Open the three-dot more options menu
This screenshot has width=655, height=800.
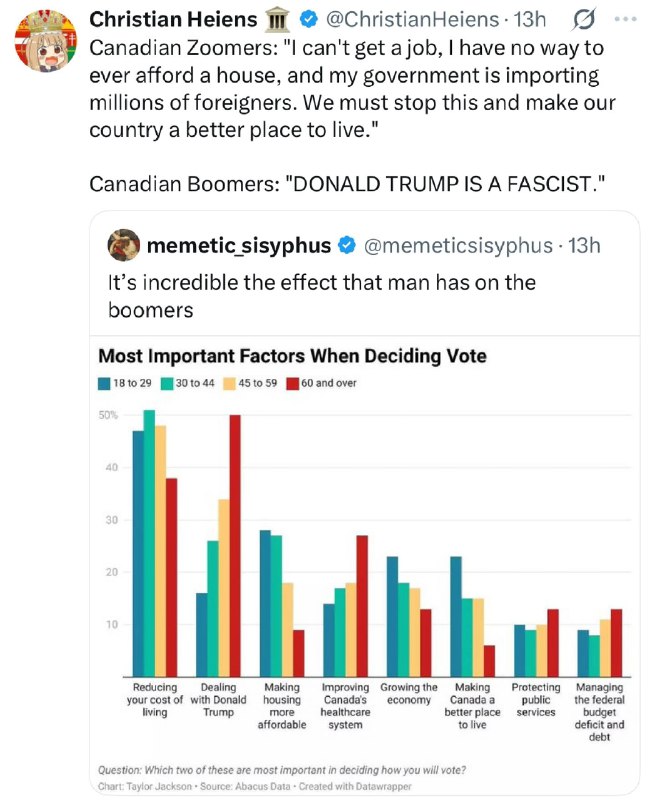pyautogui.click(x=625, y=19)
